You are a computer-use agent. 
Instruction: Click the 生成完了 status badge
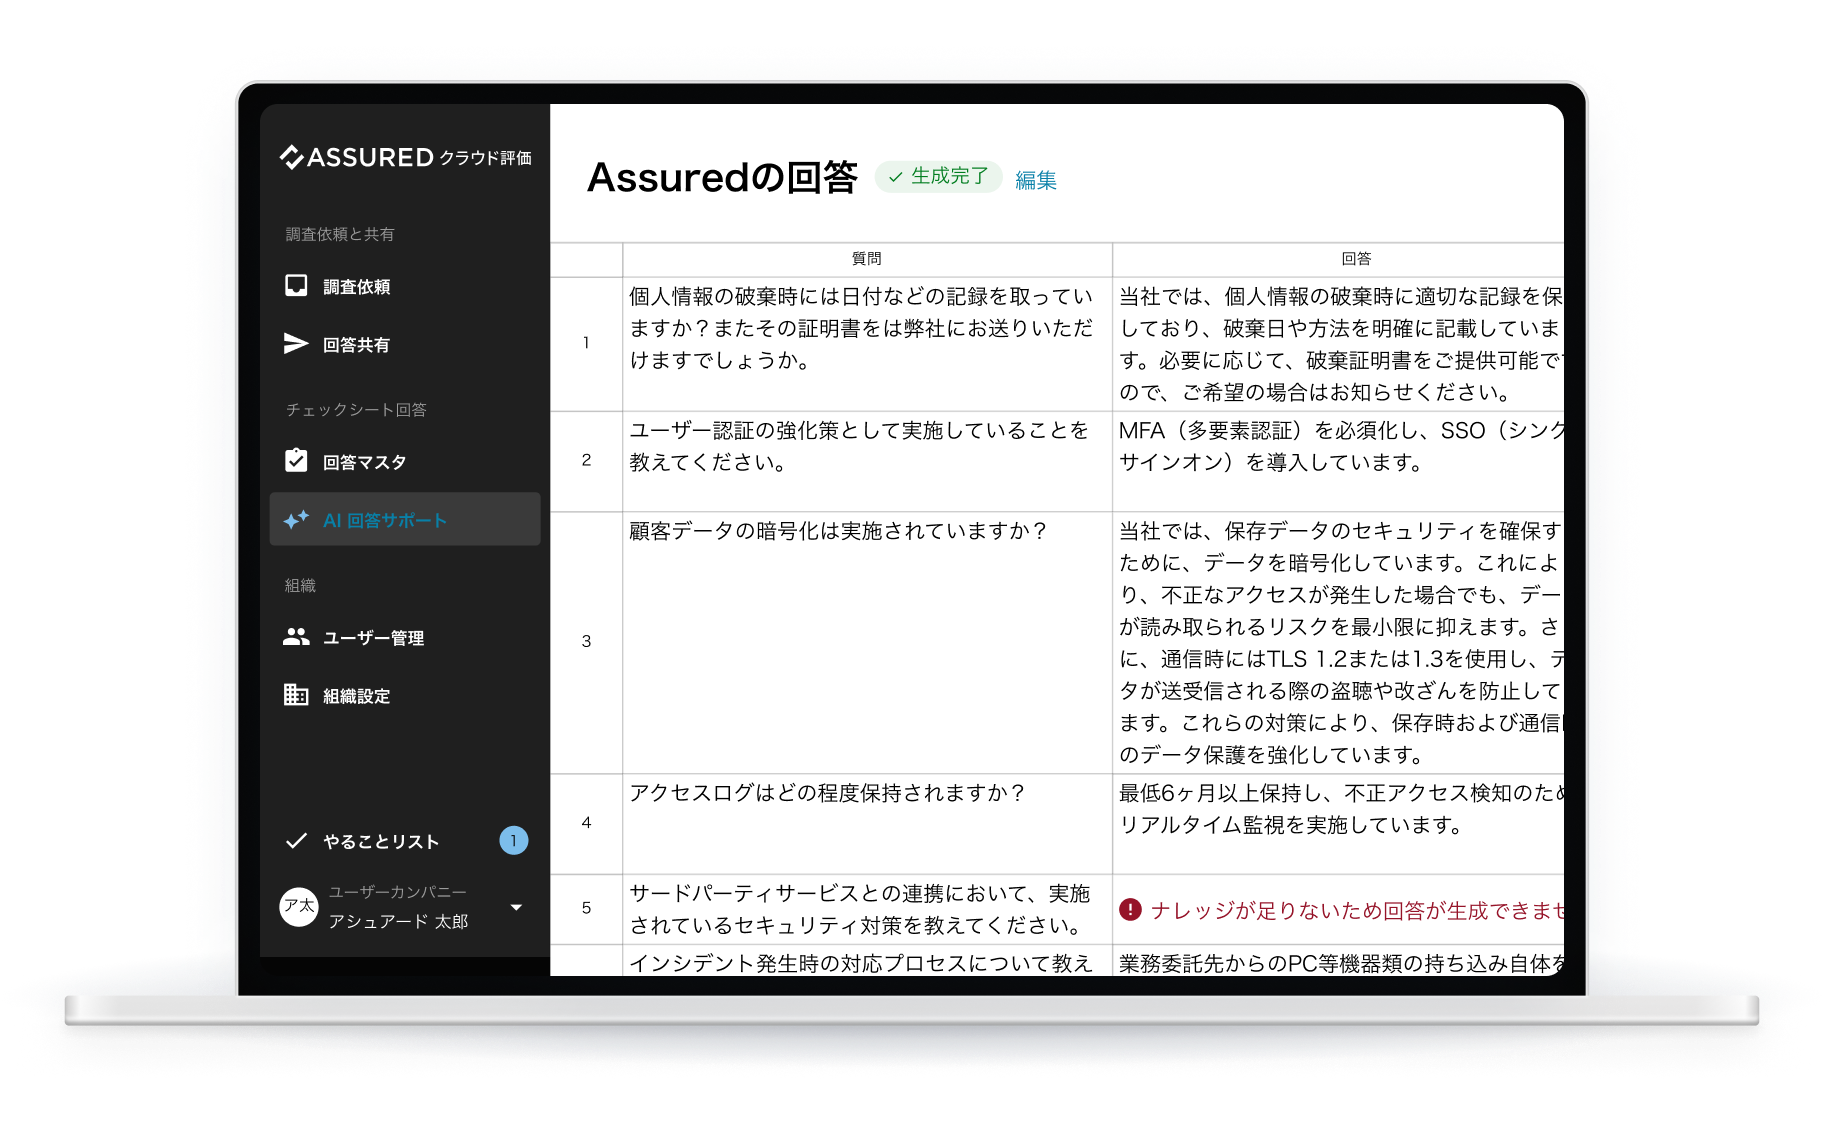(938, 176)
